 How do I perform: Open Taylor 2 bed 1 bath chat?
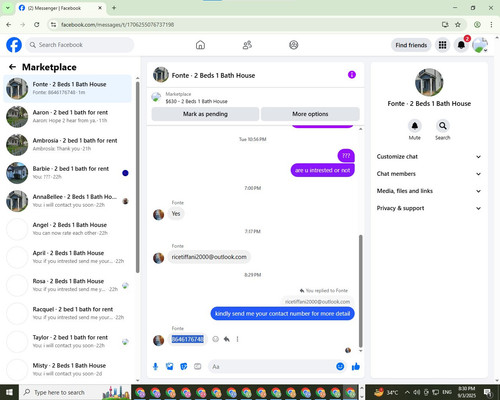[x=68, y=341]
